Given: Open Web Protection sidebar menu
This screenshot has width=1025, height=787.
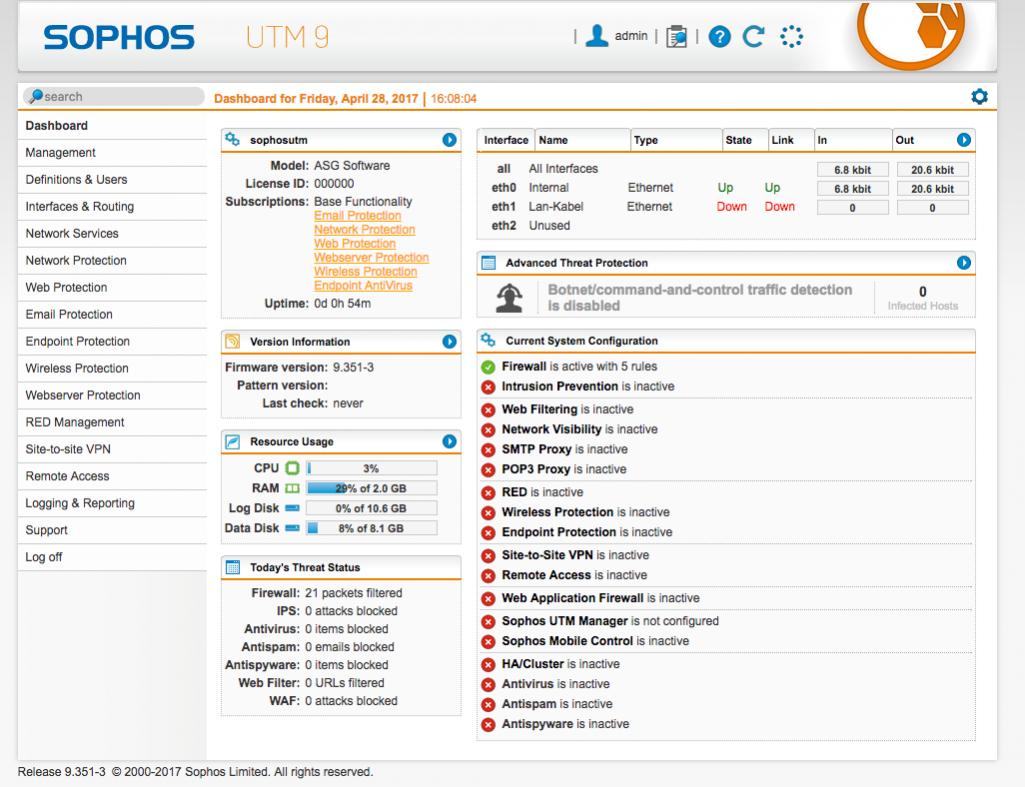Looking at the screenshot, I should tap(112, 287).
